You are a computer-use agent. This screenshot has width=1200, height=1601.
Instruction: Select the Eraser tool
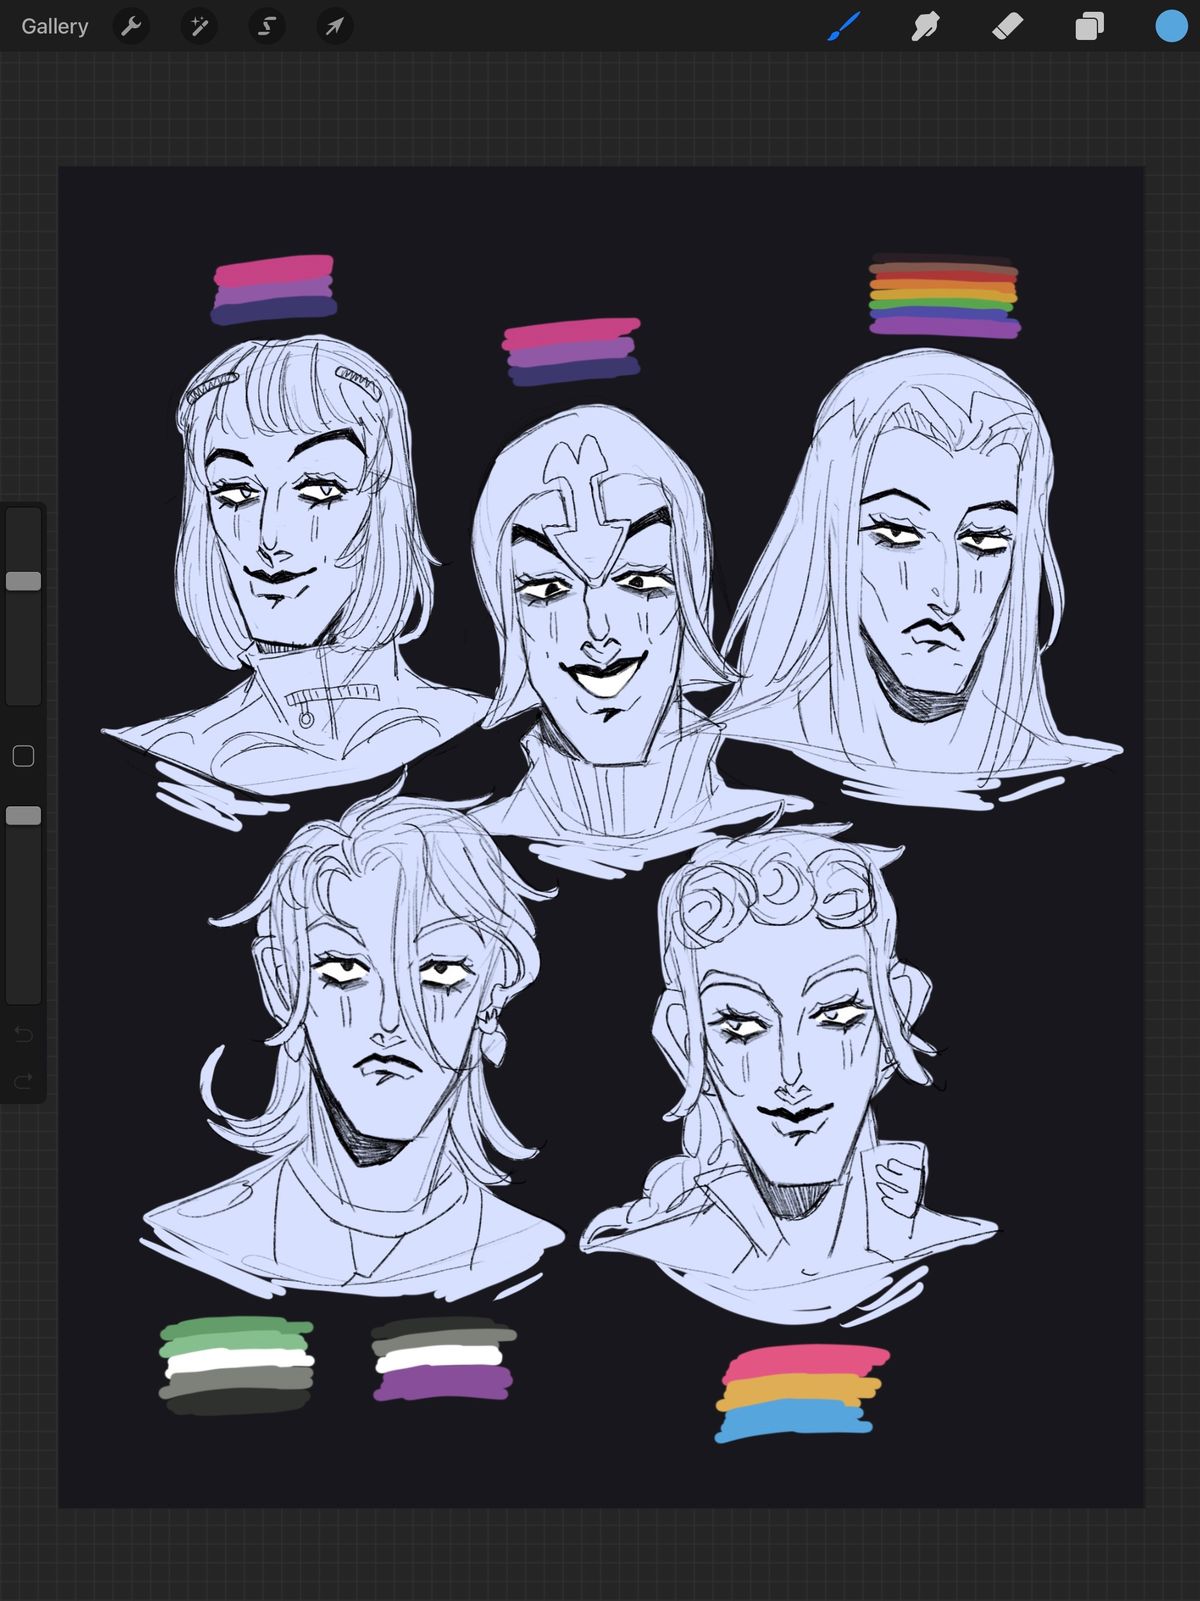[1007, 27]
